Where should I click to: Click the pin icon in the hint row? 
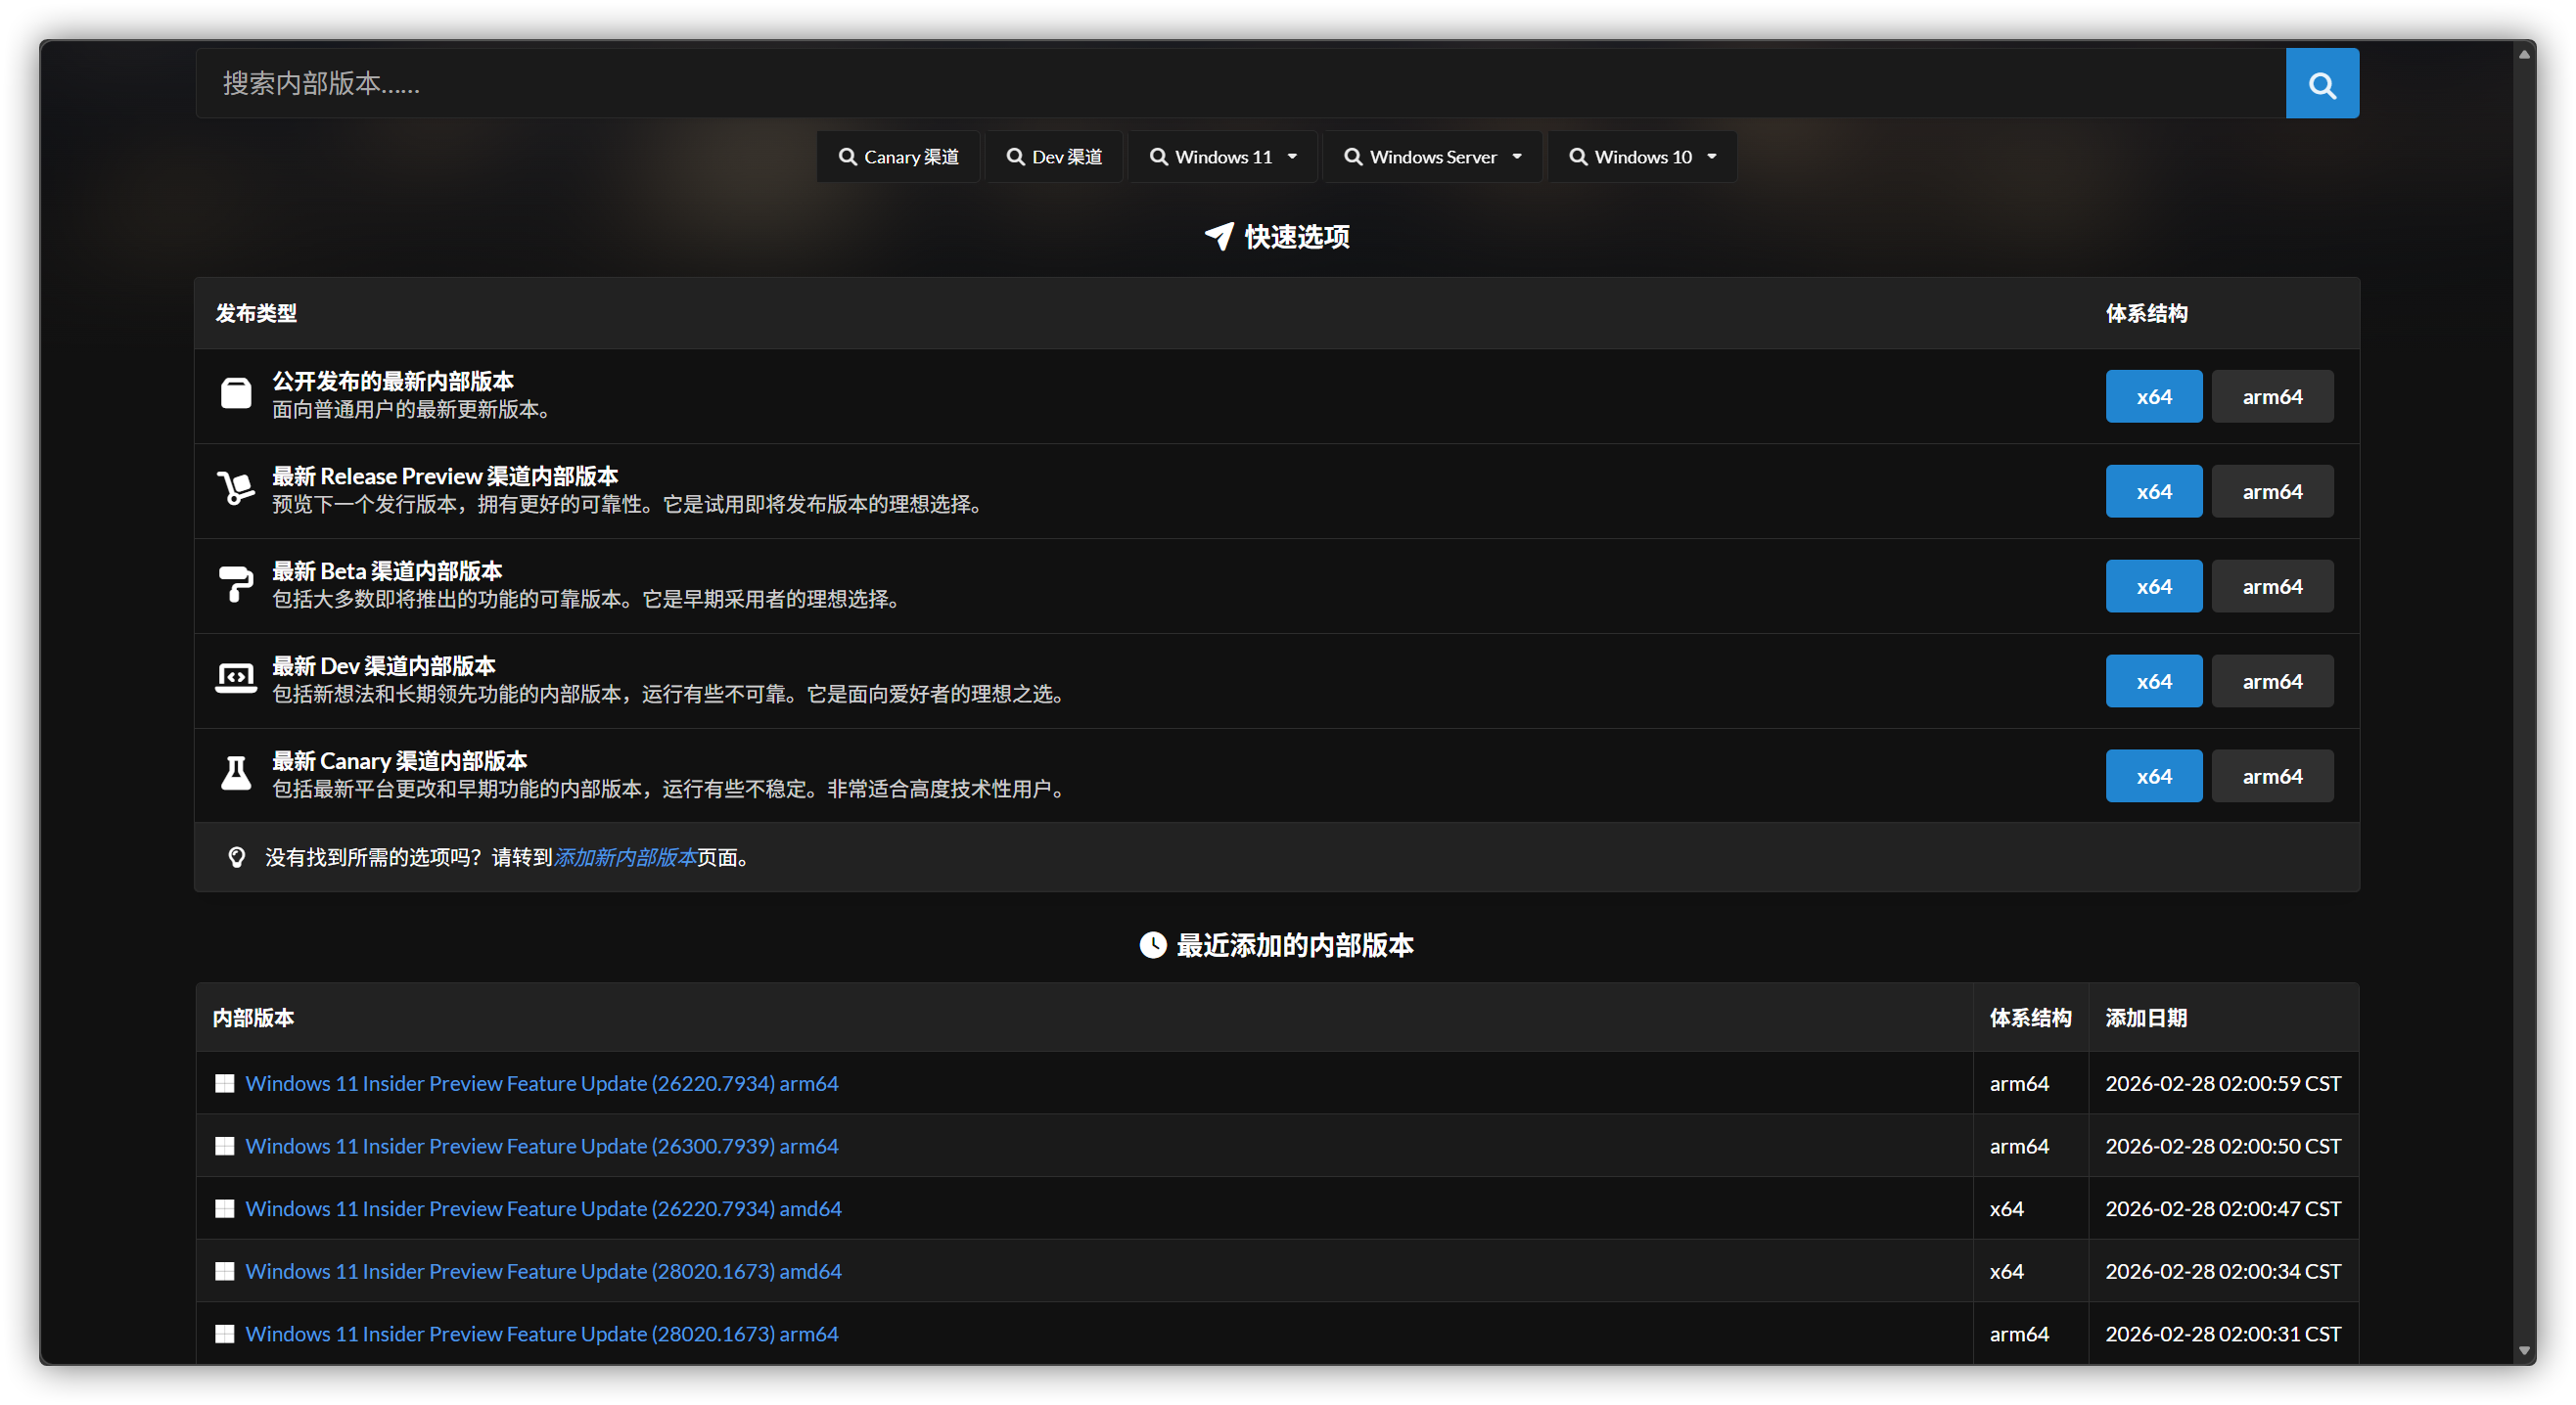[235, 857]
